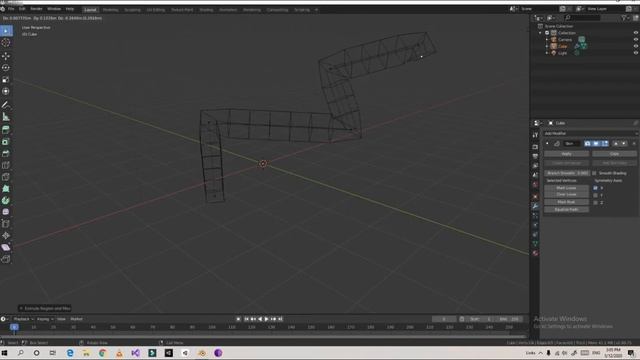This screenshot has width=640, height=360.
Task: Select the Shrink/Fatten tool
Action: 6,236
